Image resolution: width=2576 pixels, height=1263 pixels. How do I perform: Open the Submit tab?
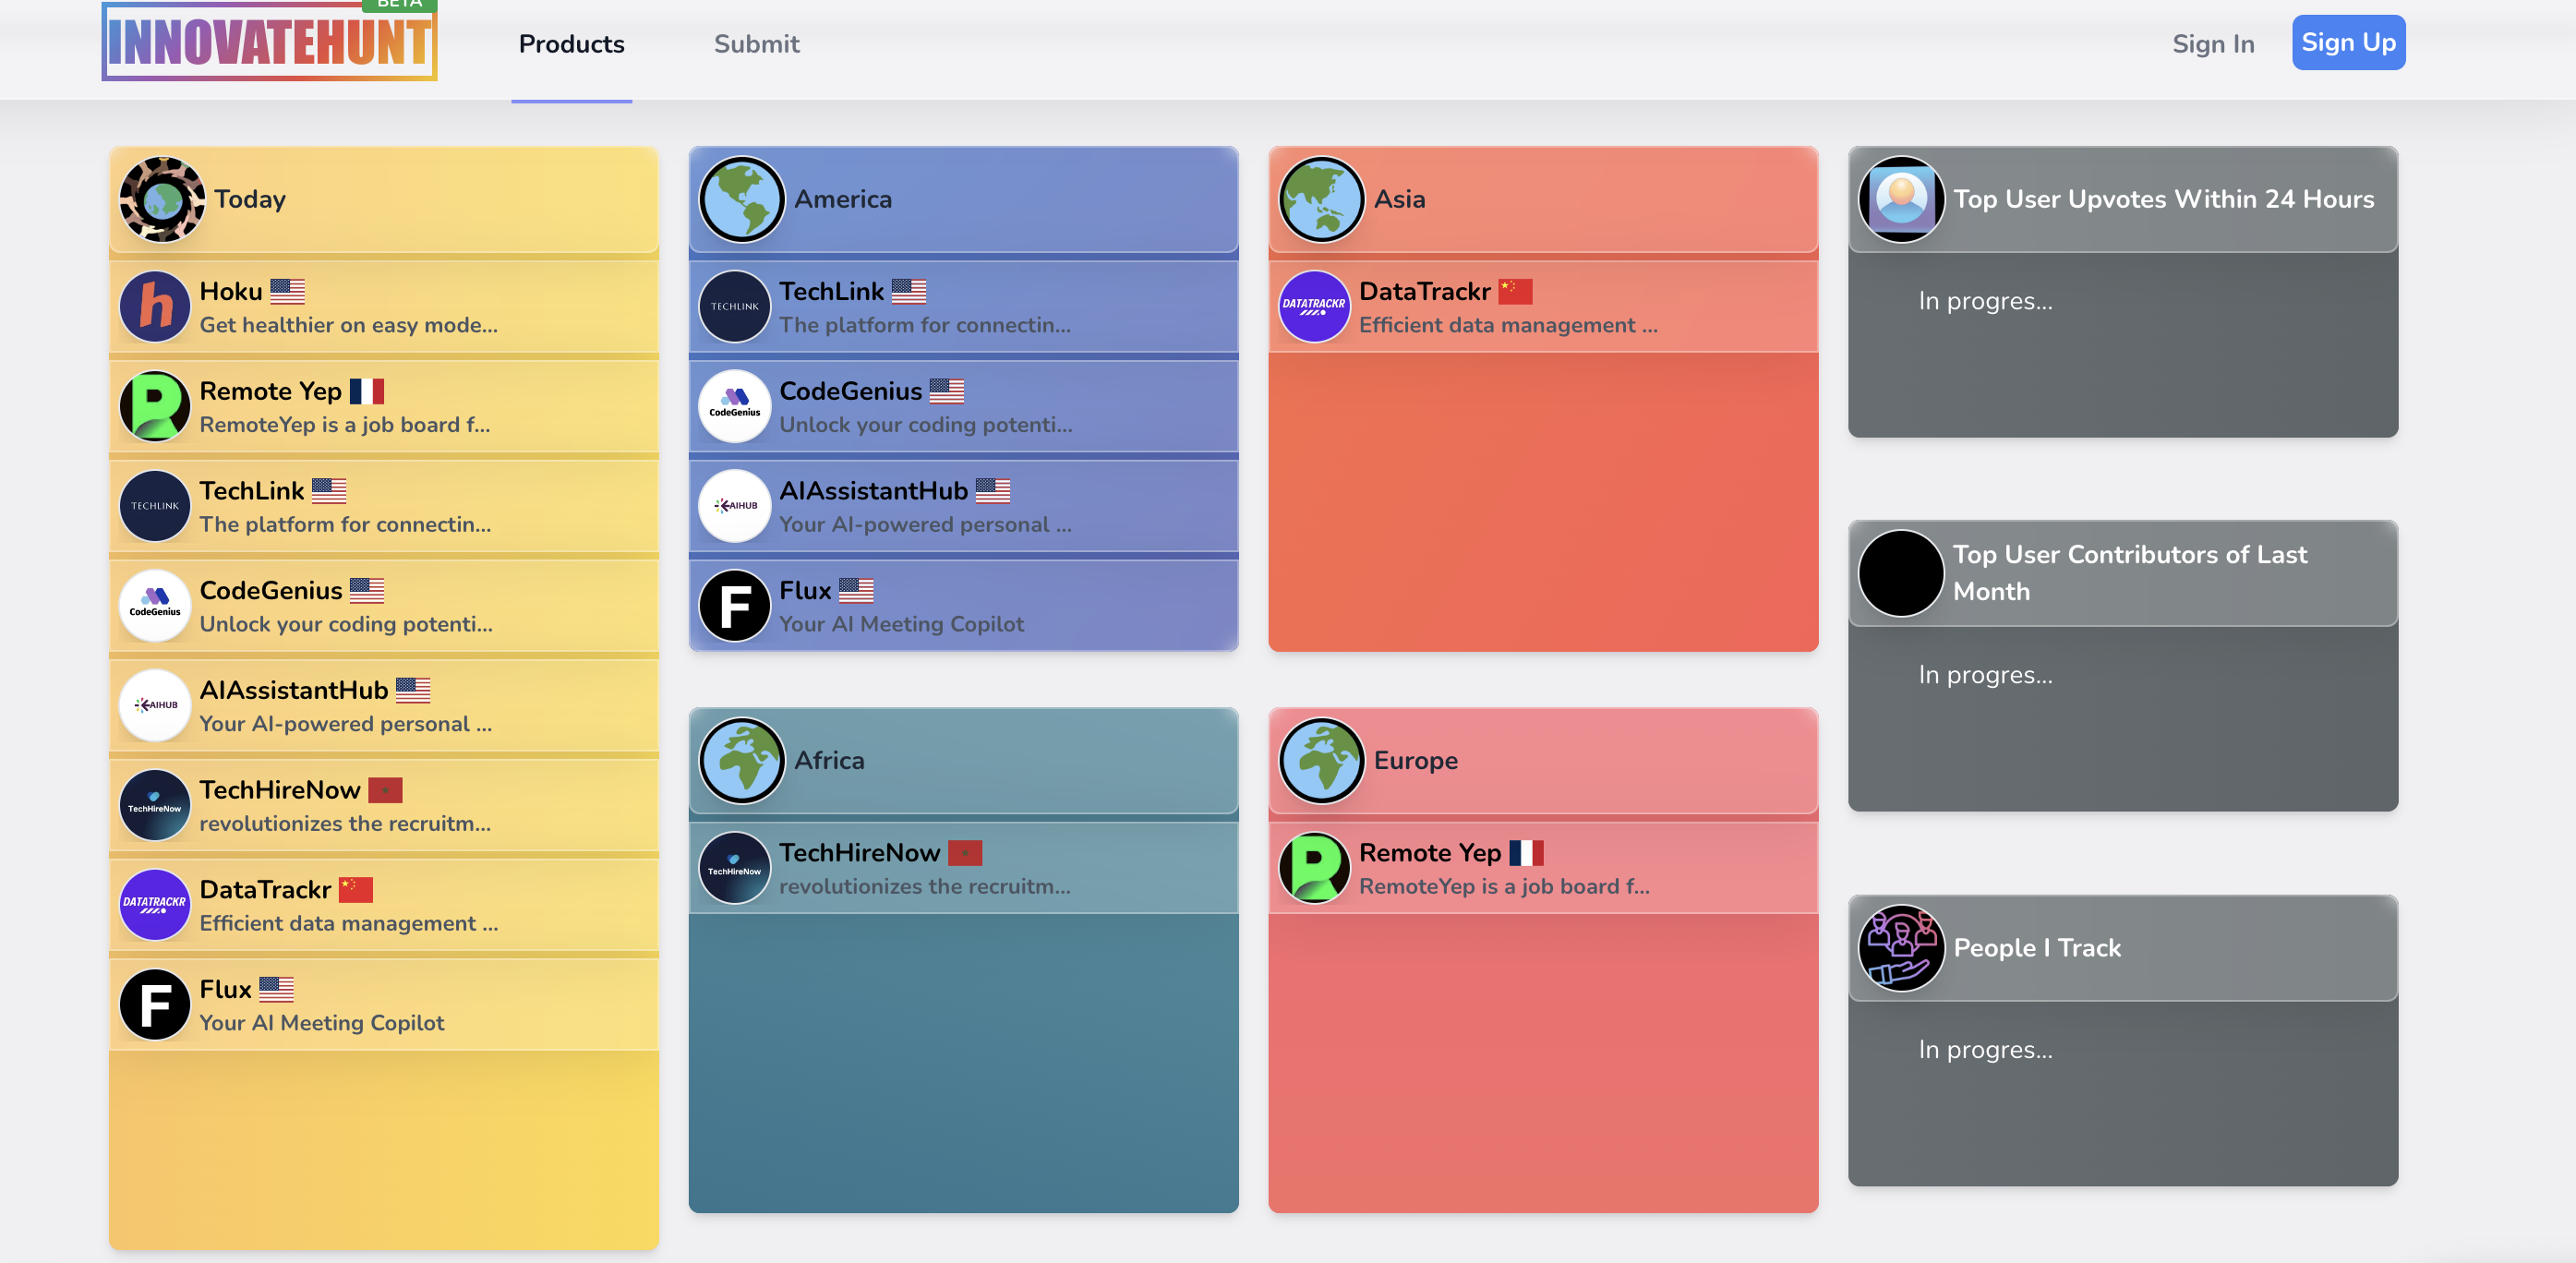(756, 44)
